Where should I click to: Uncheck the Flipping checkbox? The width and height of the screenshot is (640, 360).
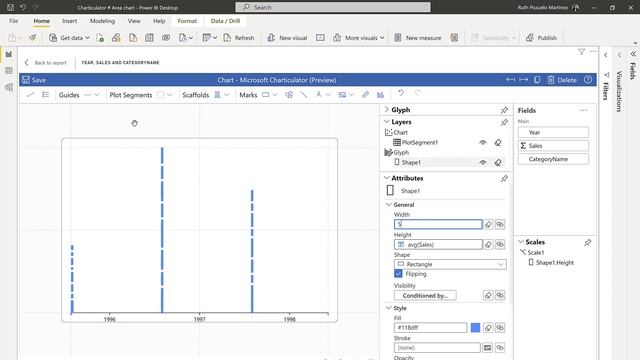pos(398,274)
